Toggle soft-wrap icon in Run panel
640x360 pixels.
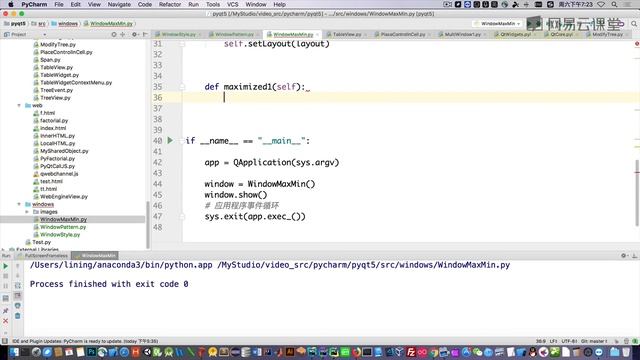(18, 286)
